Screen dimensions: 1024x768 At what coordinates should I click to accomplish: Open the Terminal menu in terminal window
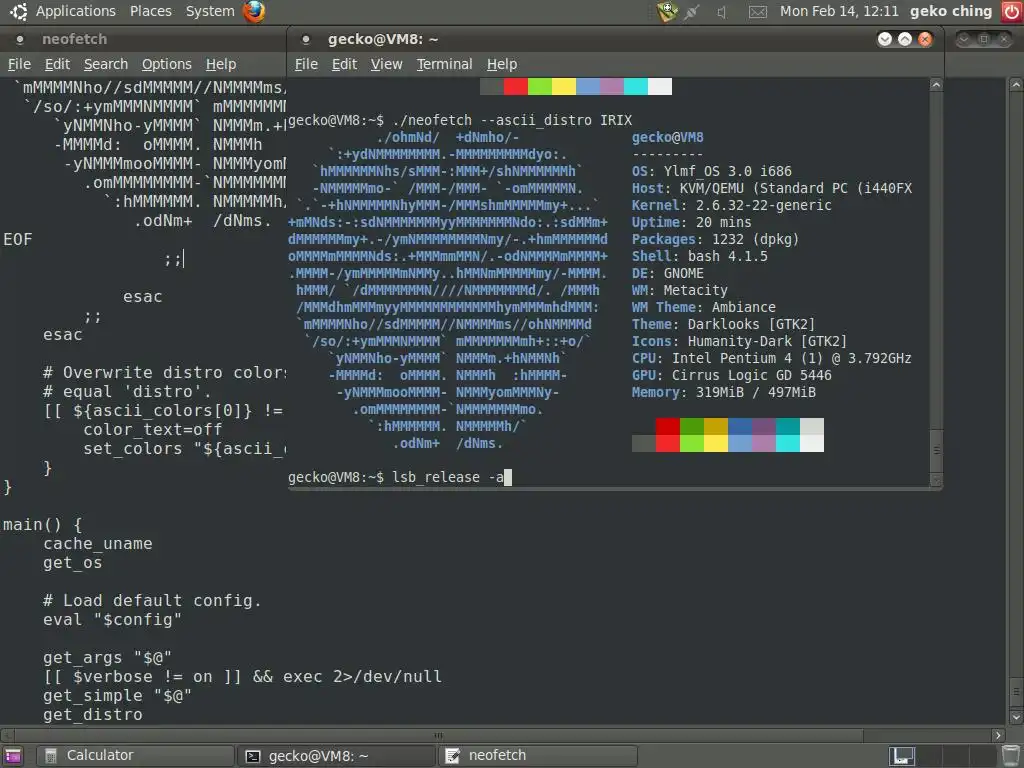click(444, 64)
